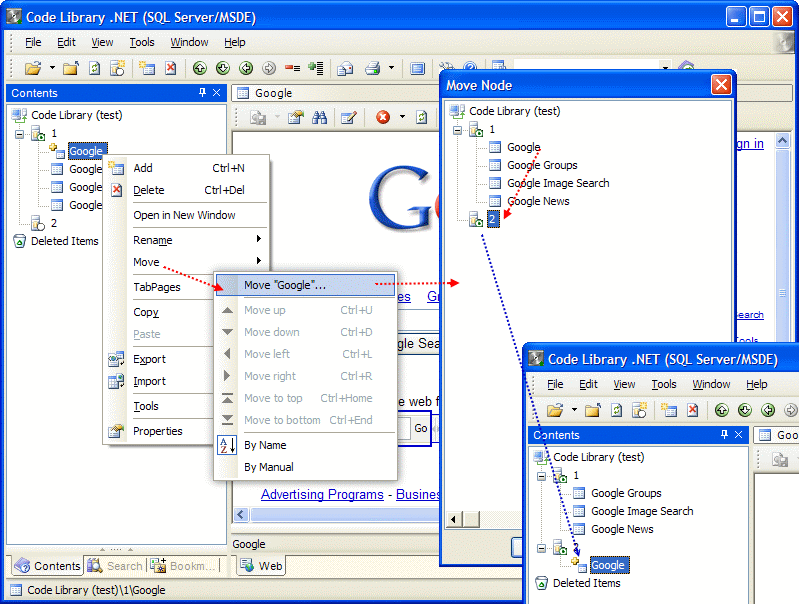Open the Advertising Programs link
The height and width of the screenshot is (604, 799).
pos(322,494)
